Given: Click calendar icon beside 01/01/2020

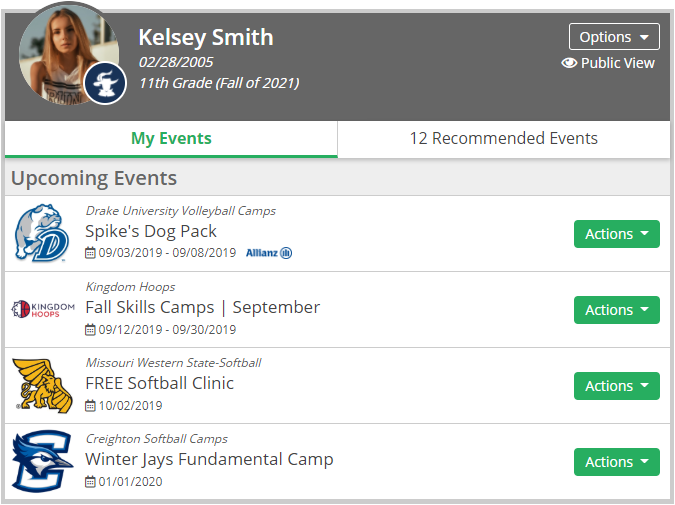Looking at the screenshot, I should click(90, 481).
